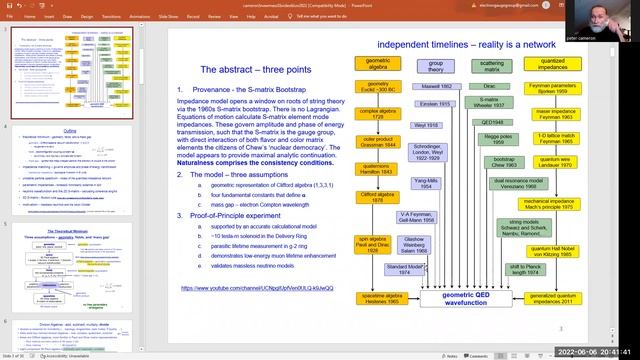
Task: Switch to Normal view icon
Action: (x=500, y=356)
